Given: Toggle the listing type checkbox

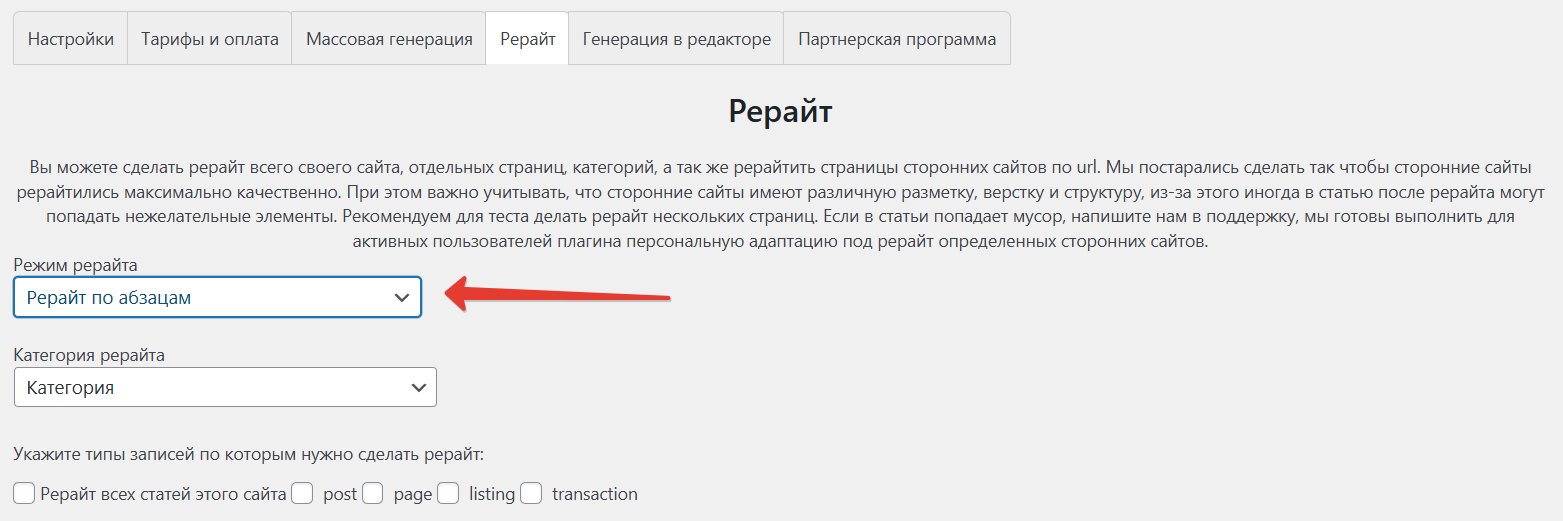Looking at the screenshot, I should tap(448, 493).
